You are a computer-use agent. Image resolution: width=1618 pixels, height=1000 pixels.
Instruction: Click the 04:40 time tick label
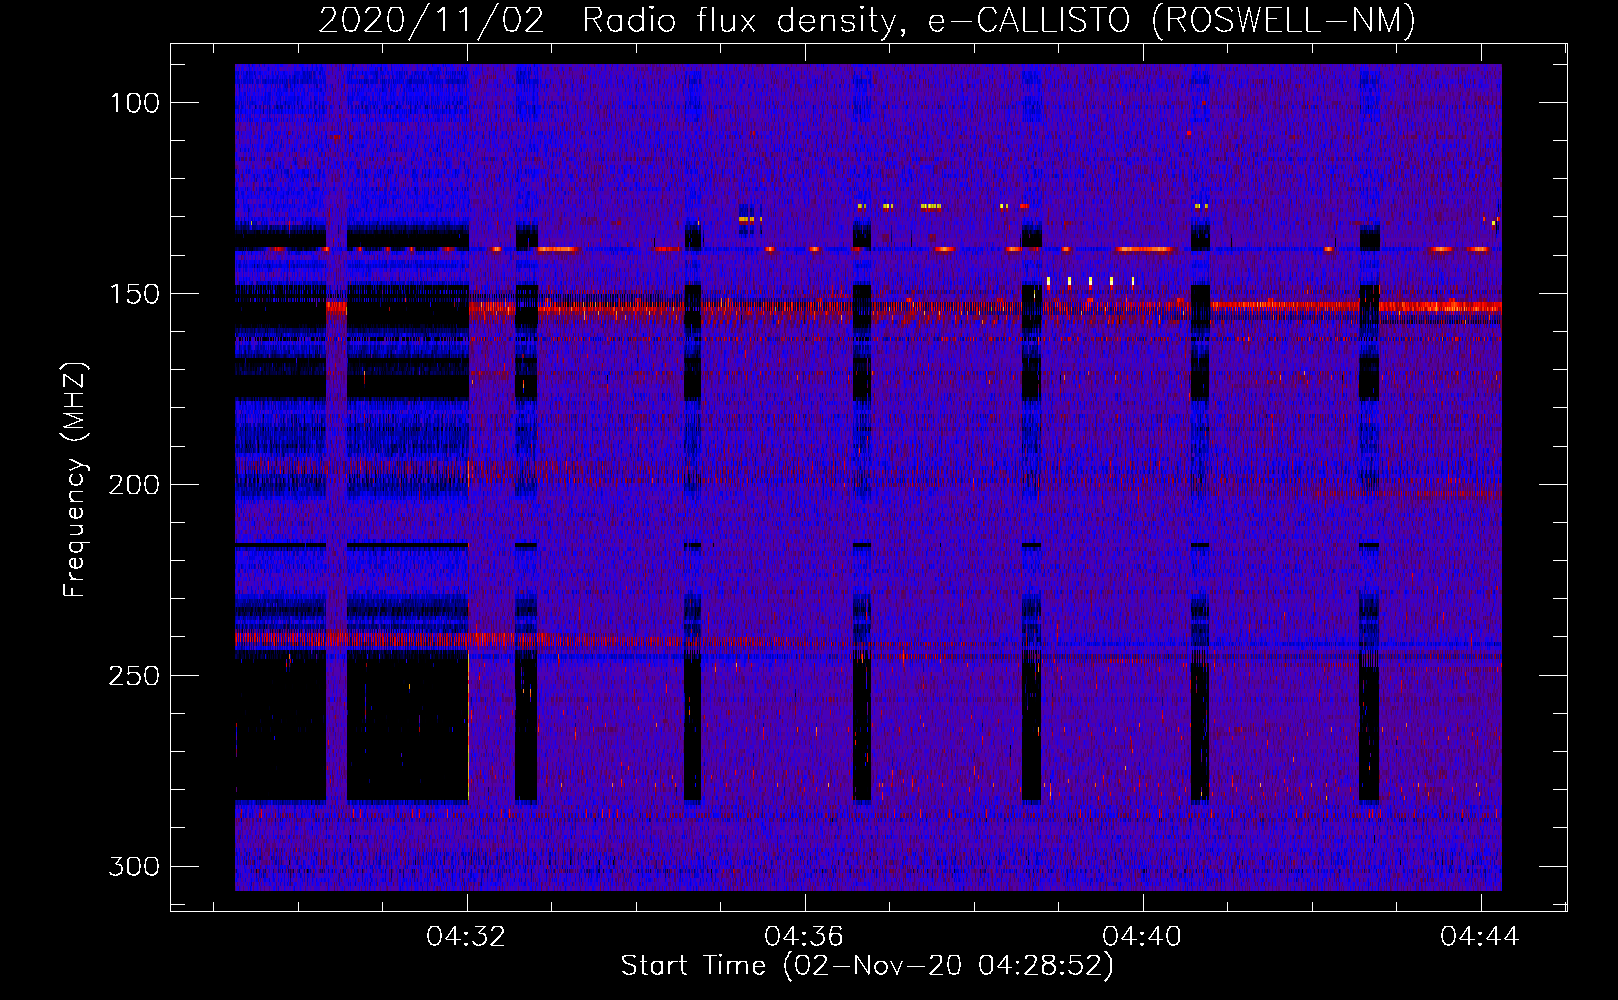tap(1142, 937)
